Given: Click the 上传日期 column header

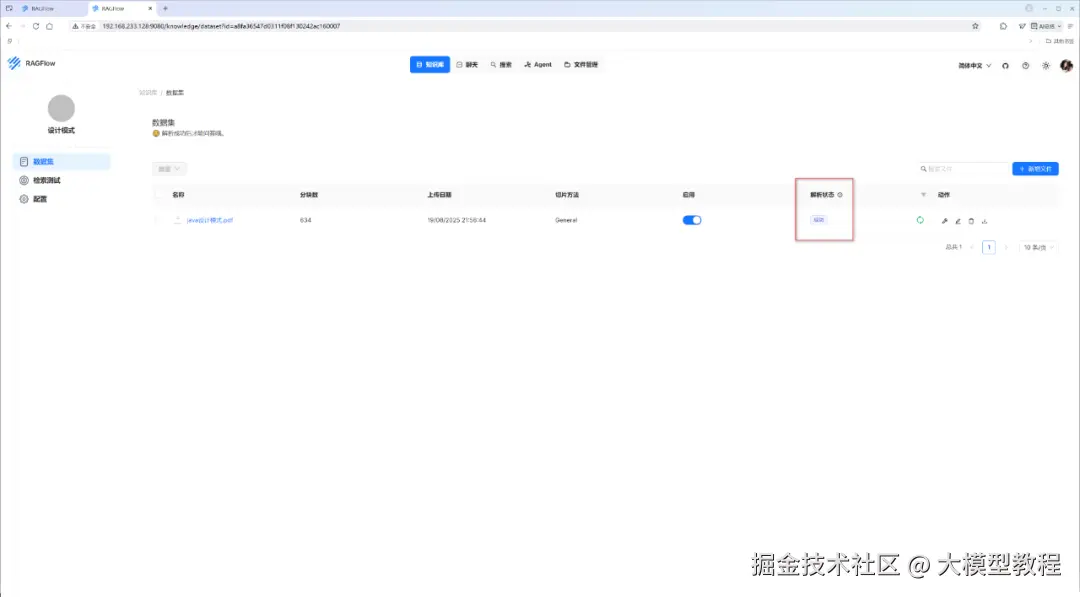Looking at the screenshot, I should (439, 195).
